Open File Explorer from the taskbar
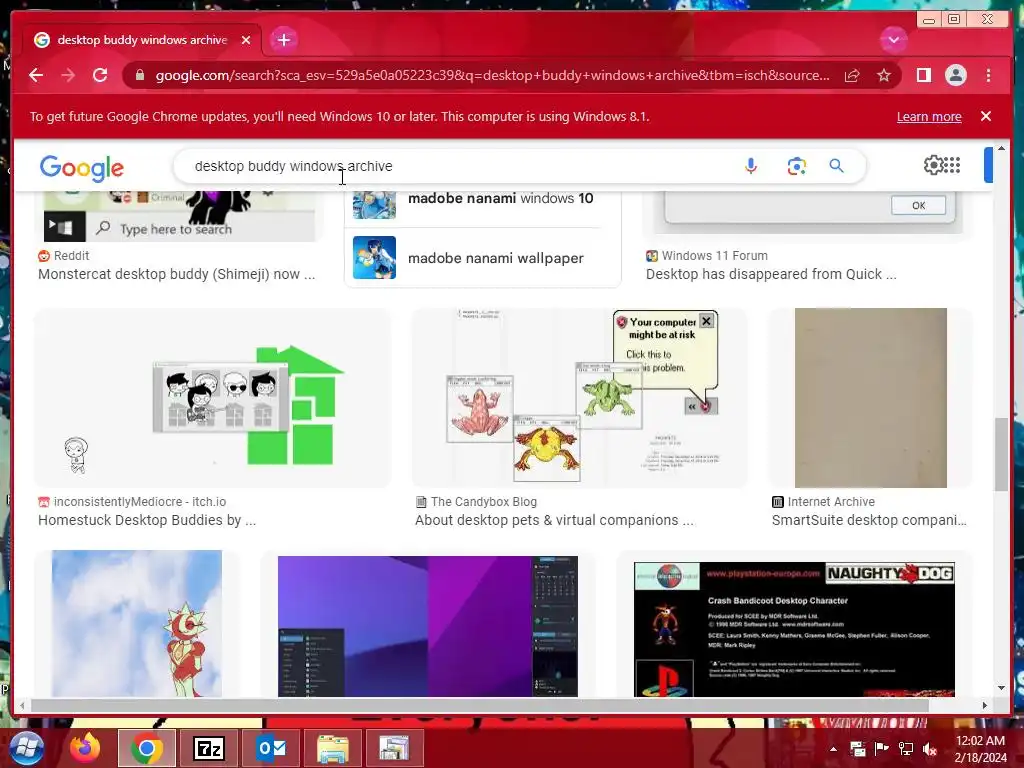1024x768 pixels. pos(332,748)
